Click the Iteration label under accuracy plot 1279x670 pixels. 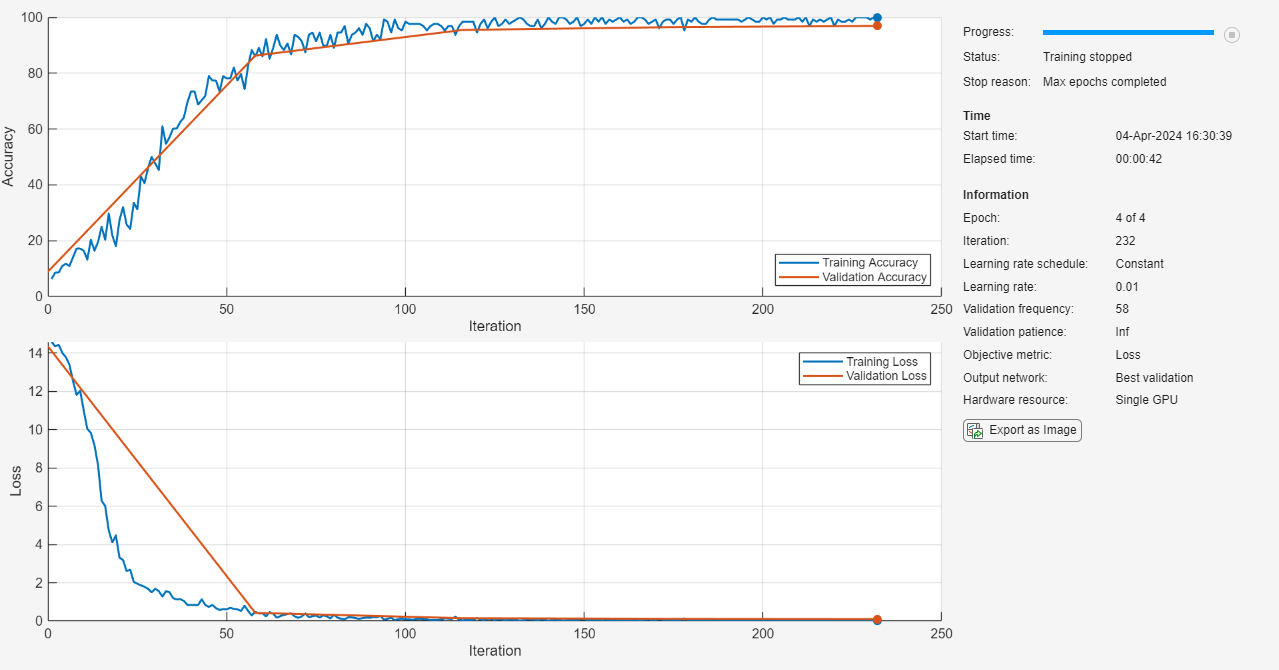click(x=494, y=326)
